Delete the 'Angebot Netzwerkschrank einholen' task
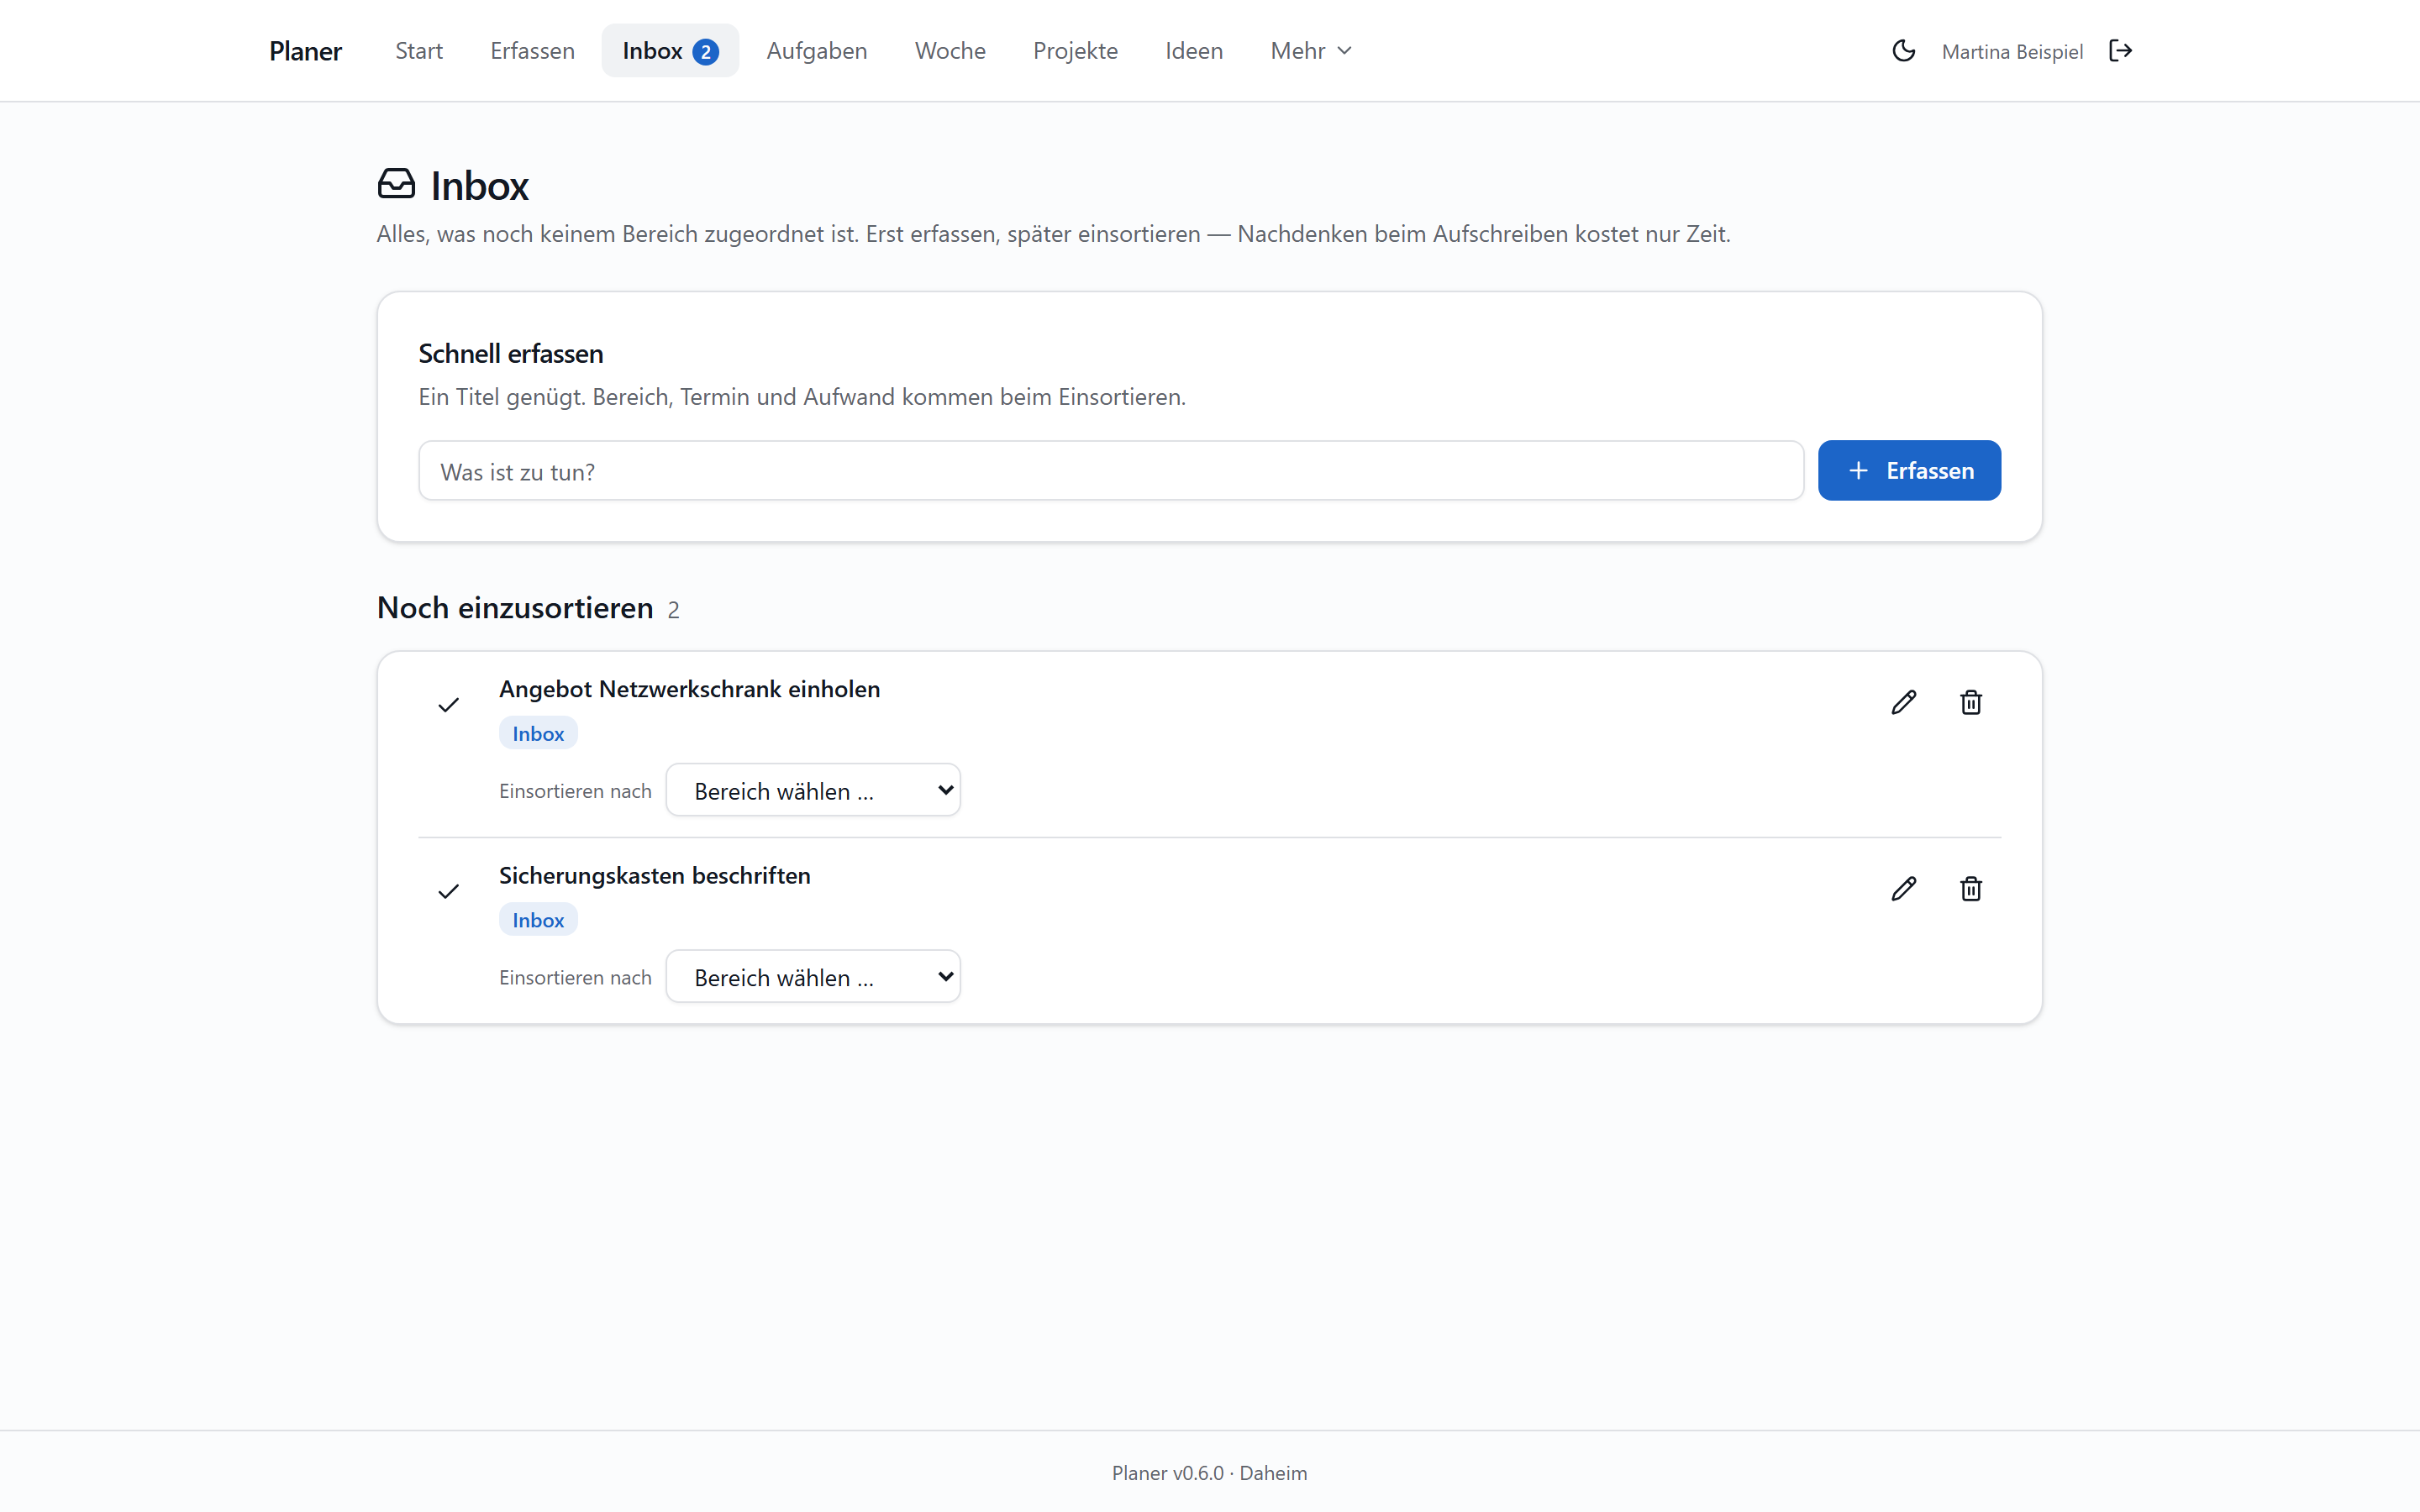 coord(1970,703)
